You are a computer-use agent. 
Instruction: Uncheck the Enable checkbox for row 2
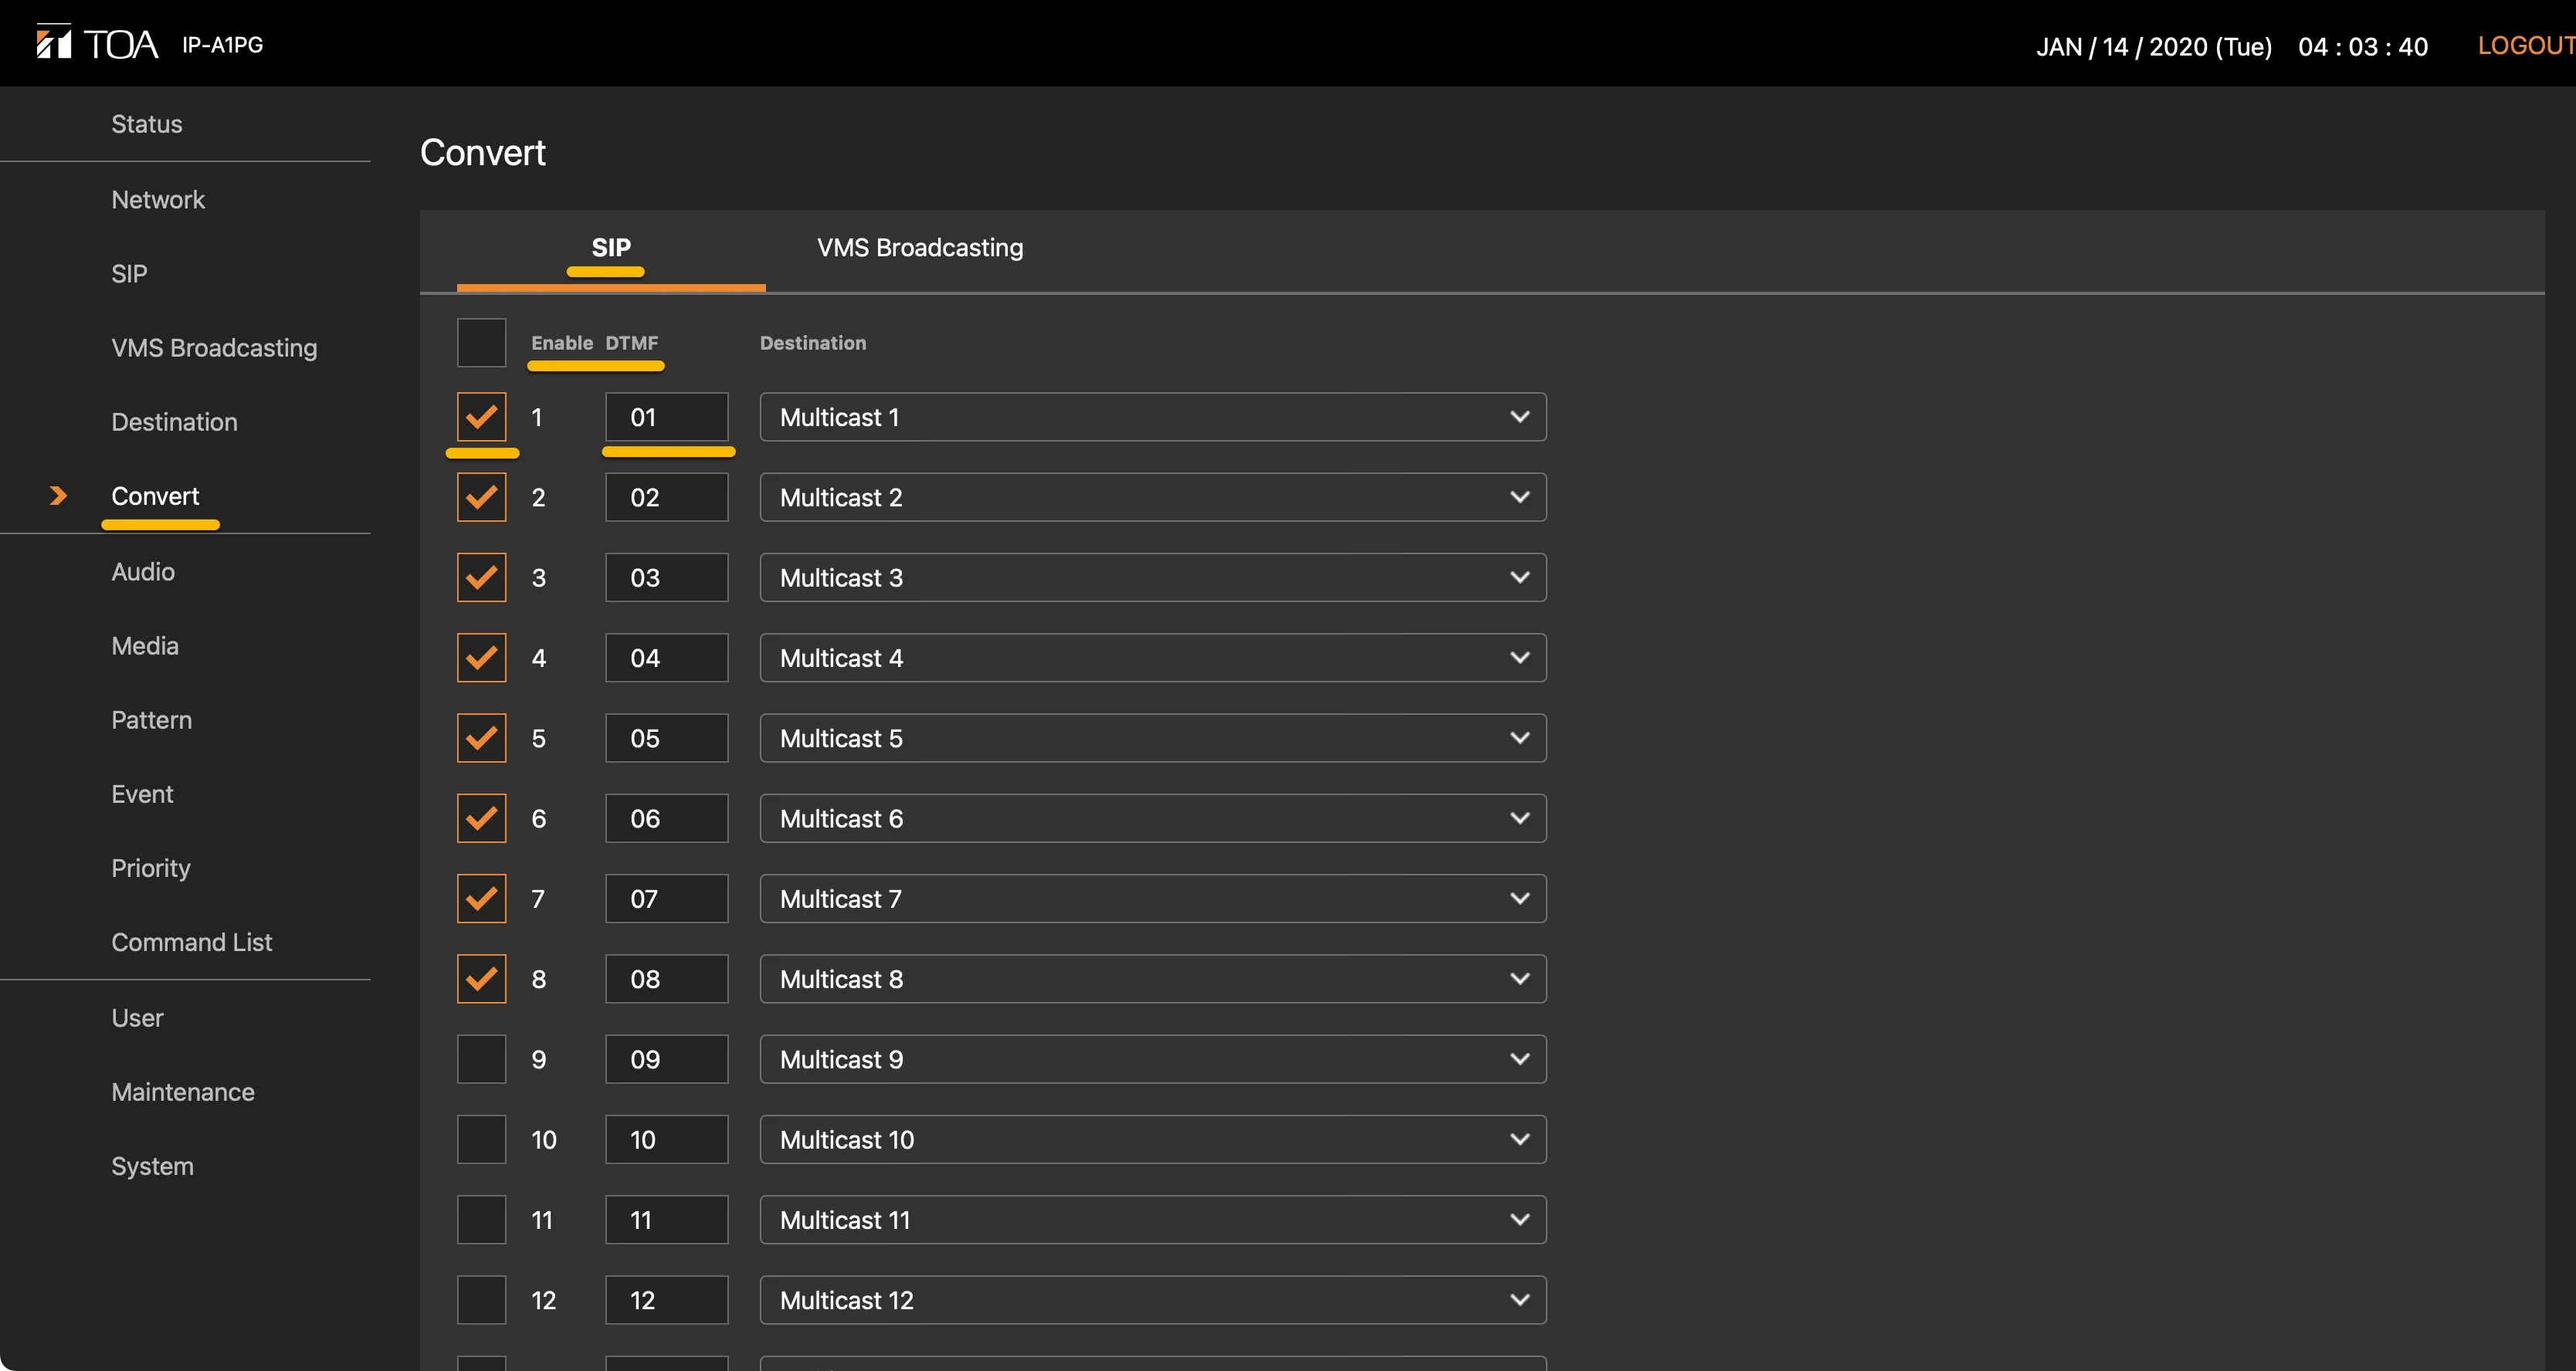tap(482, 497)
